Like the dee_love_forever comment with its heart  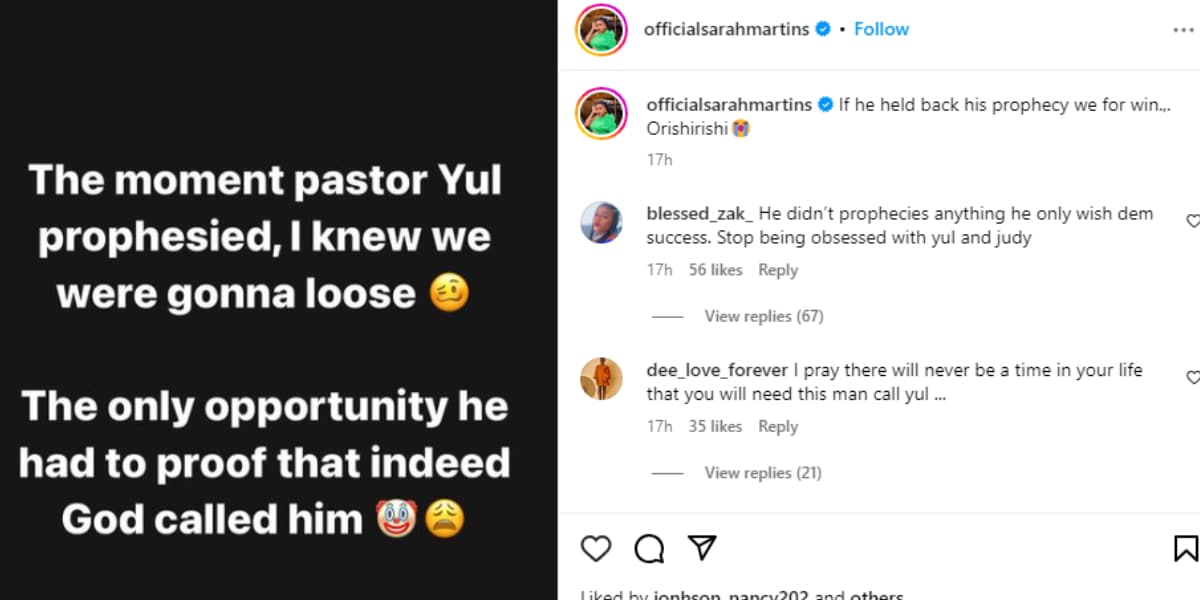(x=1192, y=377)
